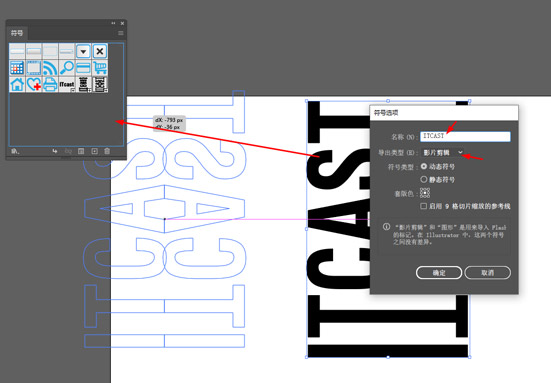Click the 确定 button
This screenshot has height=383, width=551.
tap(439, 272)
